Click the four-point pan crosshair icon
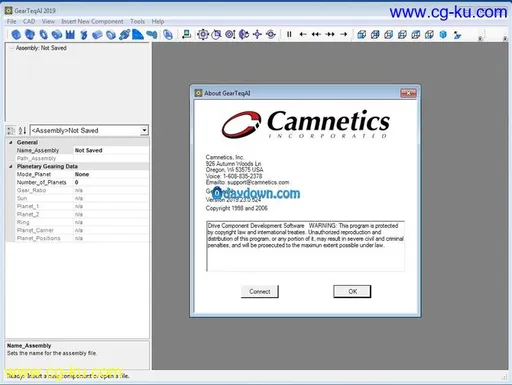Viewport: 512px width, 385px height. point(257,34)
